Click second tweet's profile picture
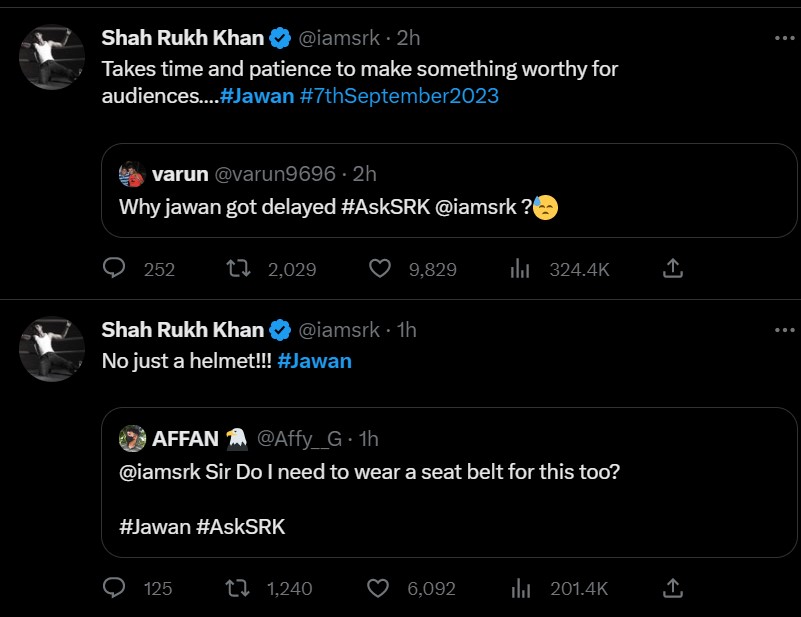801x617 pixels. (52, 350)
